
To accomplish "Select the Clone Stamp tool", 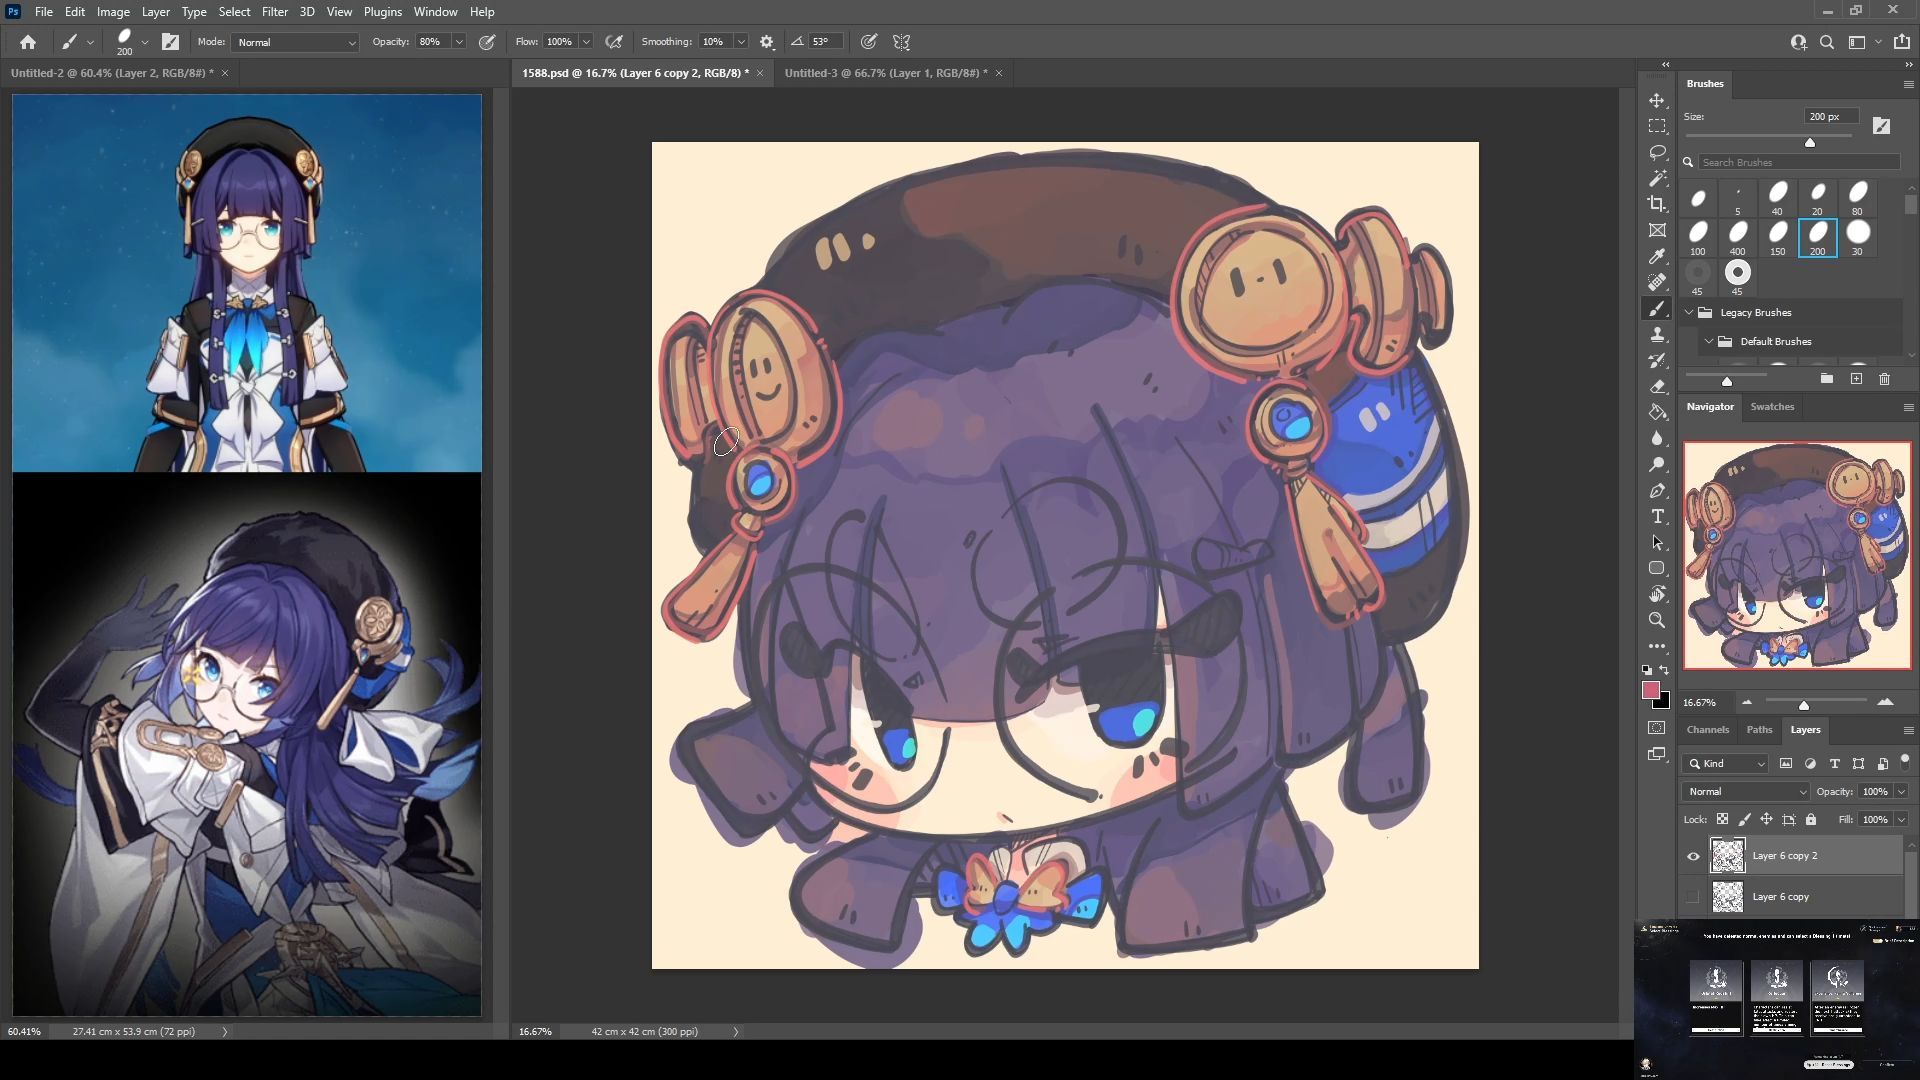I will [x=1657, y=335].
